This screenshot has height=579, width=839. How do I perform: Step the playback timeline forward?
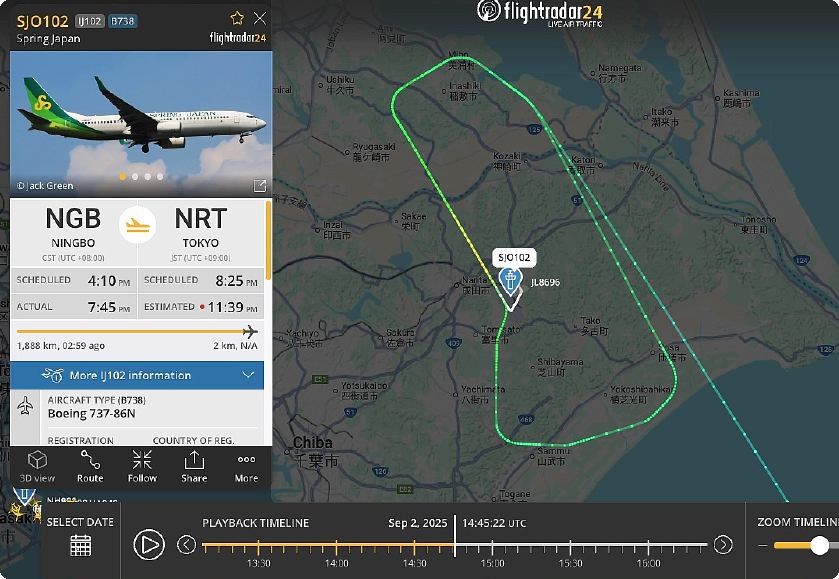pos(723,545)
